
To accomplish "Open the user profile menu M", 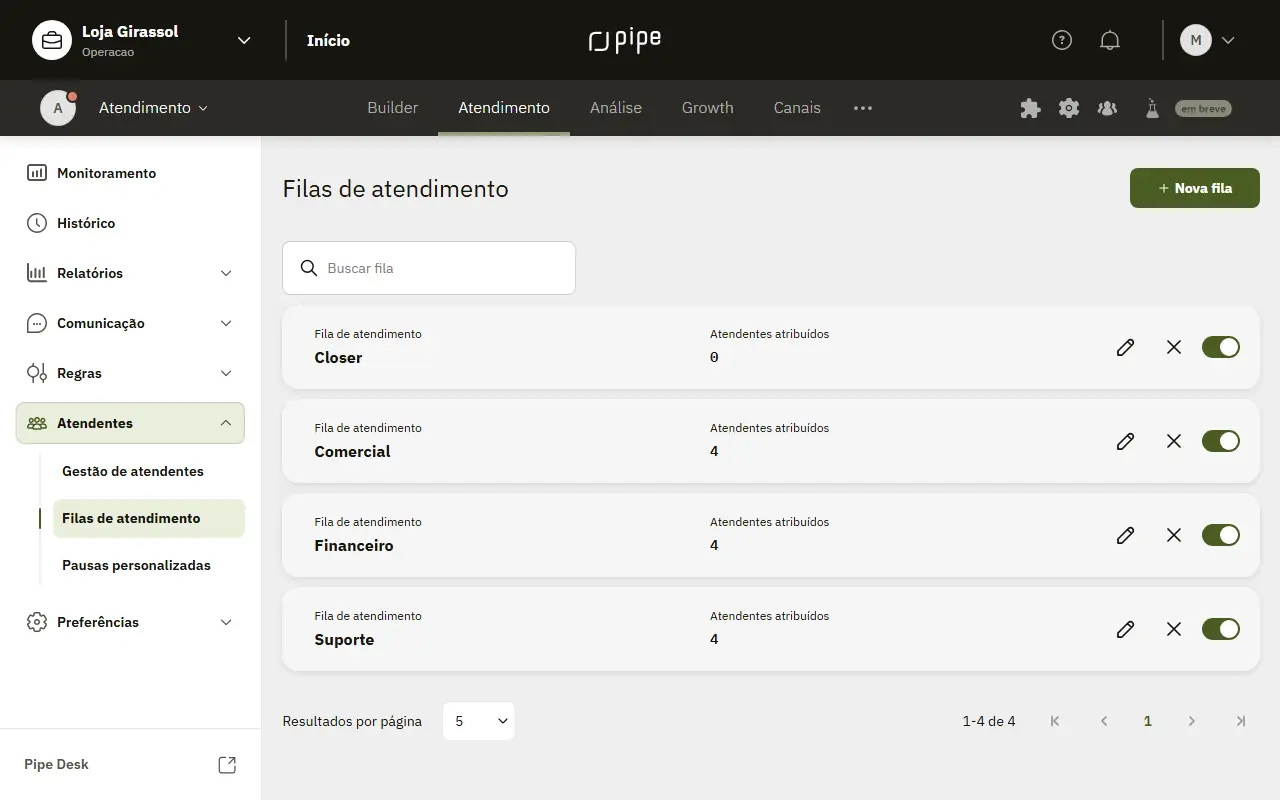I will pos(1208,40).
